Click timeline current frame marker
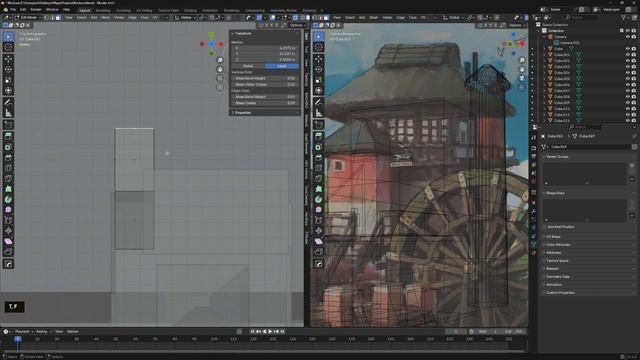The width and height of the screenshot is (640, 360). [x=18, y=339]
